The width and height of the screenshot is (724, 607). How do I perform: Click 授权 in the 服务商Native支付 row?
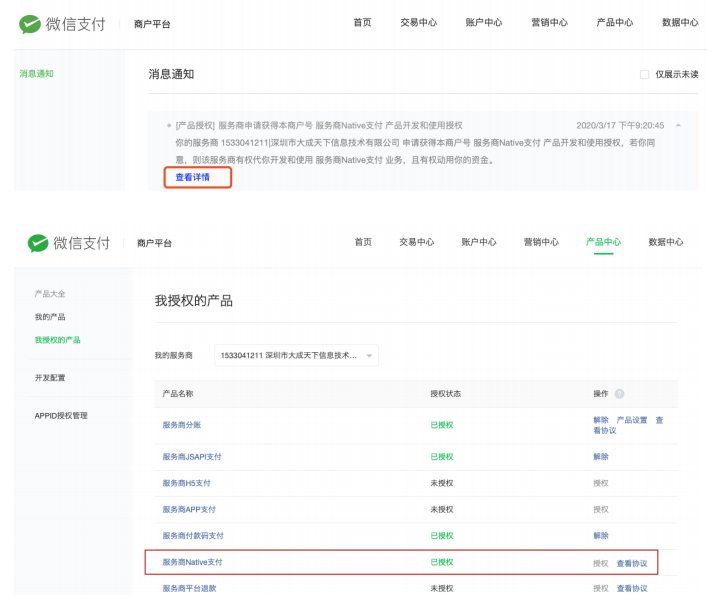601,564
